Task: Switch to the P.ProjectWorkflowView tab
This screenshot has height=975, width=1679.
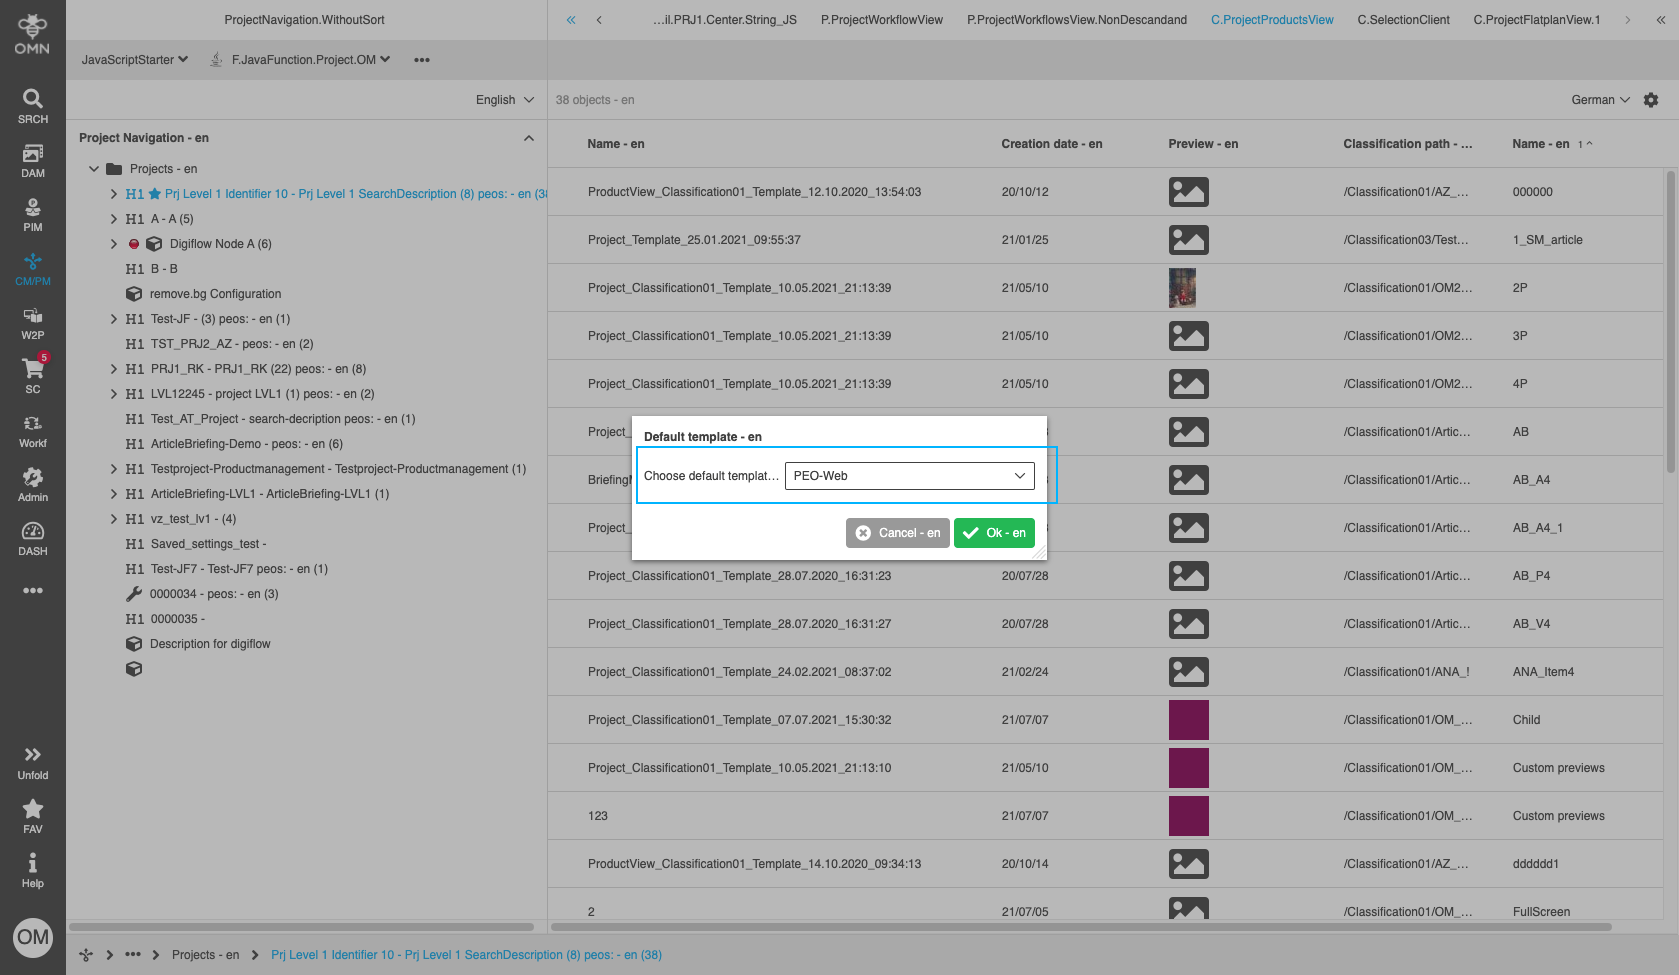Action: tap(881, 20)
